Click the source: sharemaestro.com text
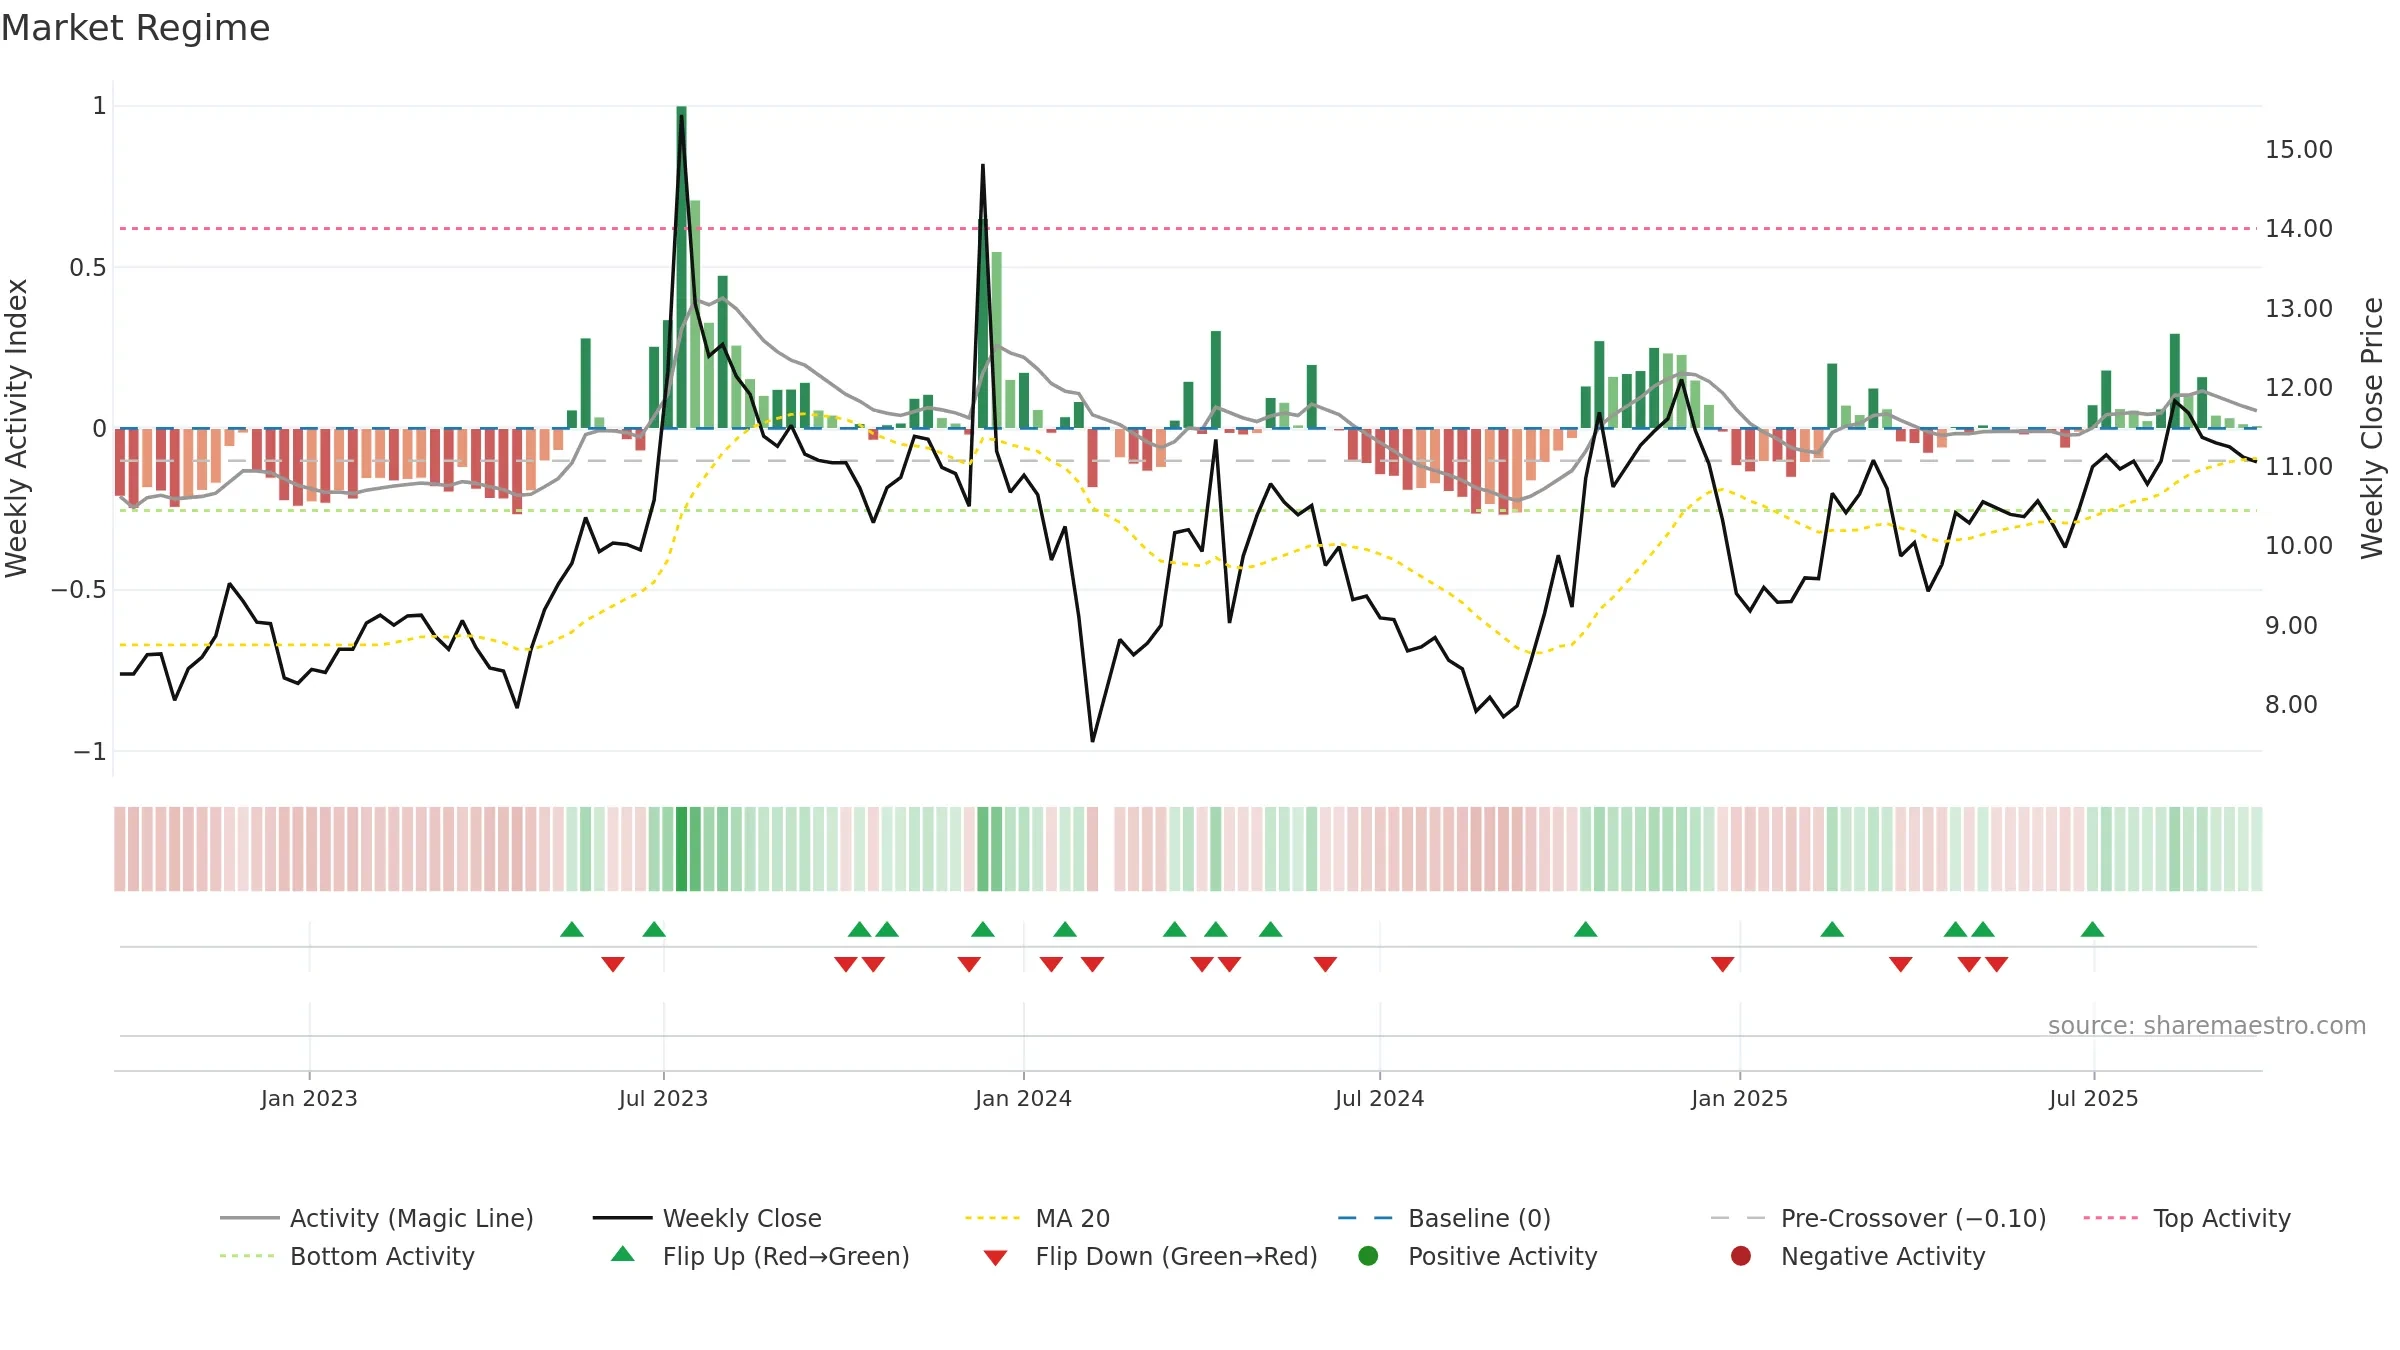2400x1350 pixels. click(2207, 1026)
